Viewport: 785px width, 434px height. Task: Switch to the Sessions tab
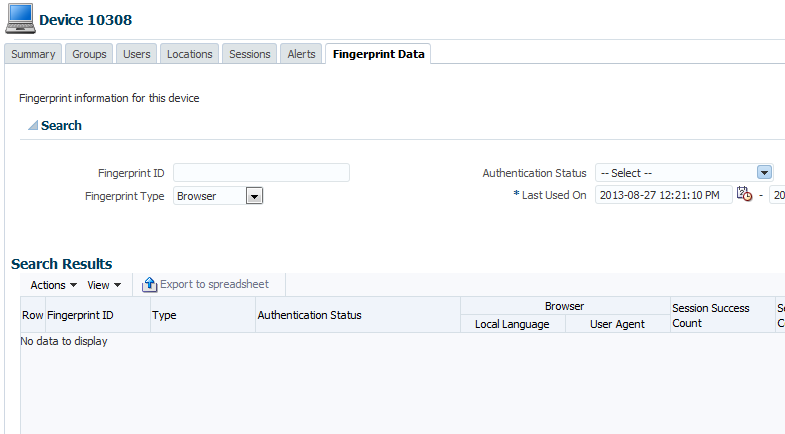tap(249, 54)
